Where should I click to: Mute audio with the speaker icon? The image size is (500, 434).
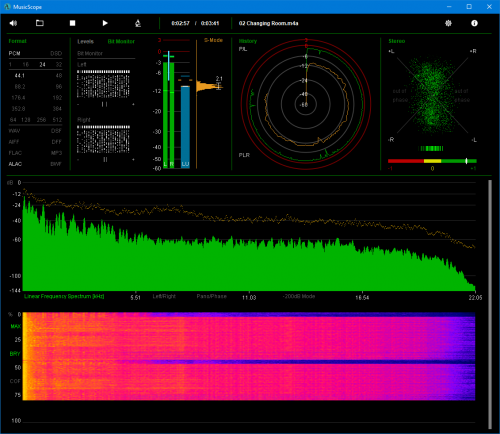pyautogui.click(x=13, y=23)
